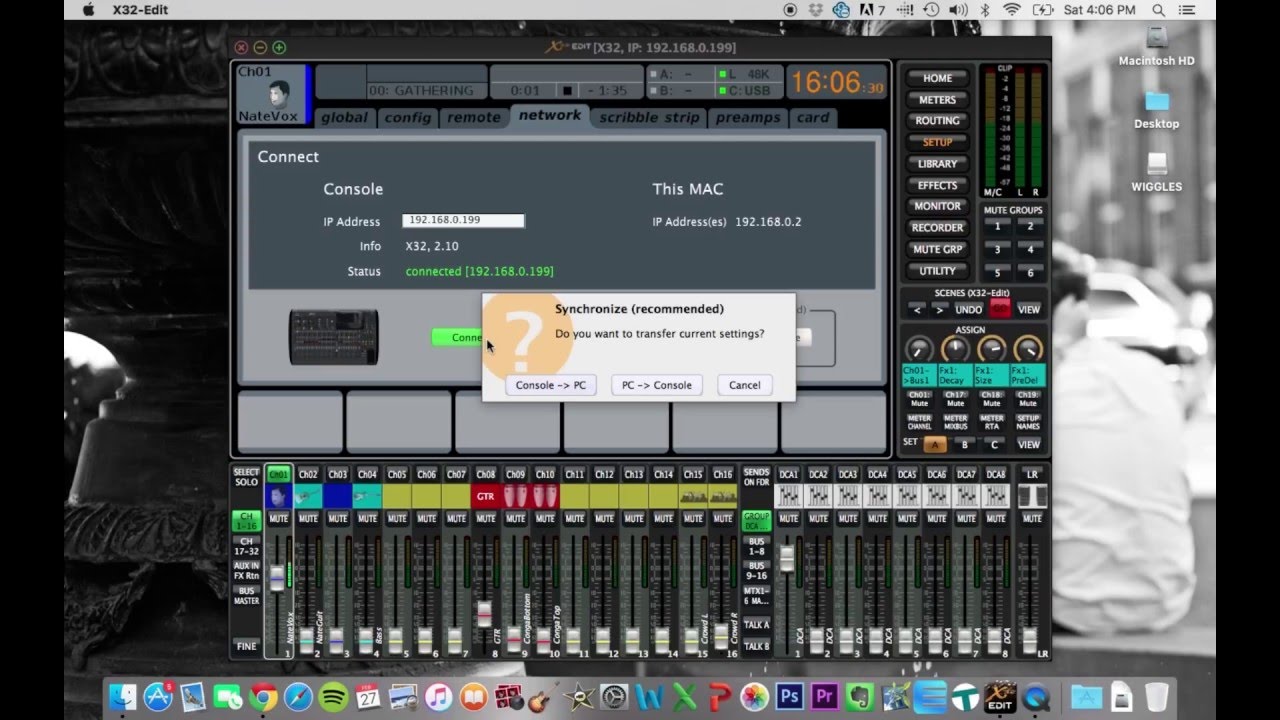Launch Photoshop from the Dock
The height and width of the screenshot is (720, 1280).
(x=790, y=697)
